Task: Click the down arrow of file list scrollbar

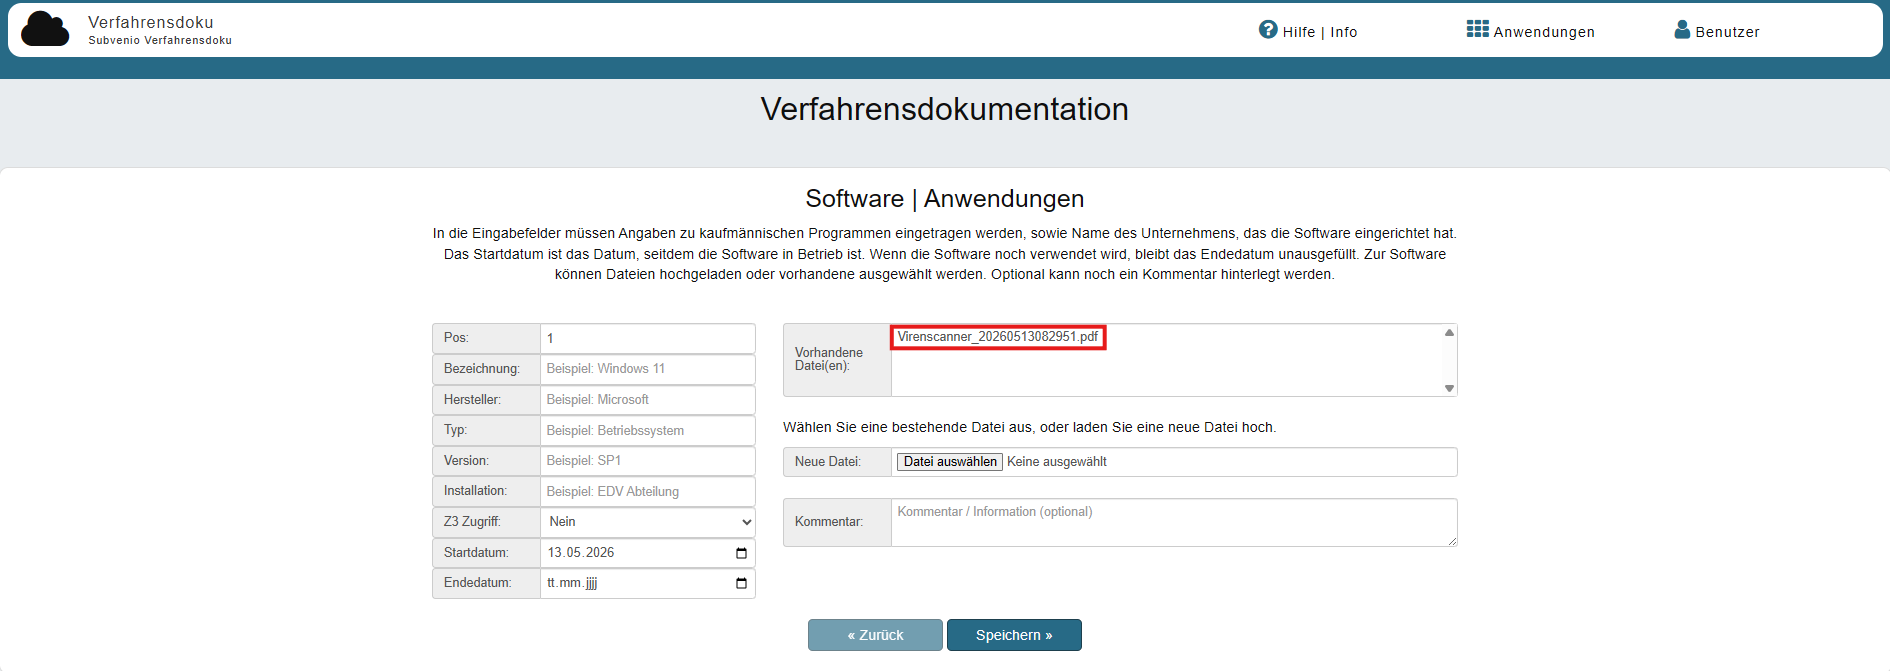Action: (x=1449, y=388)
